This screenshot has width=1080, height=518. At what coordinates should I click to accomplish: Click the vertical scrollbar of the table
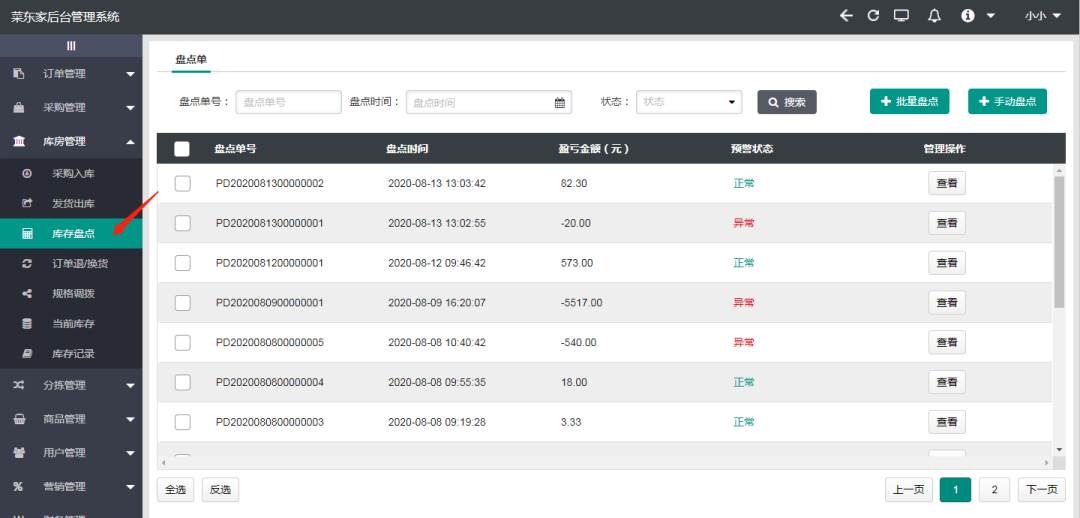(1059, 240)
